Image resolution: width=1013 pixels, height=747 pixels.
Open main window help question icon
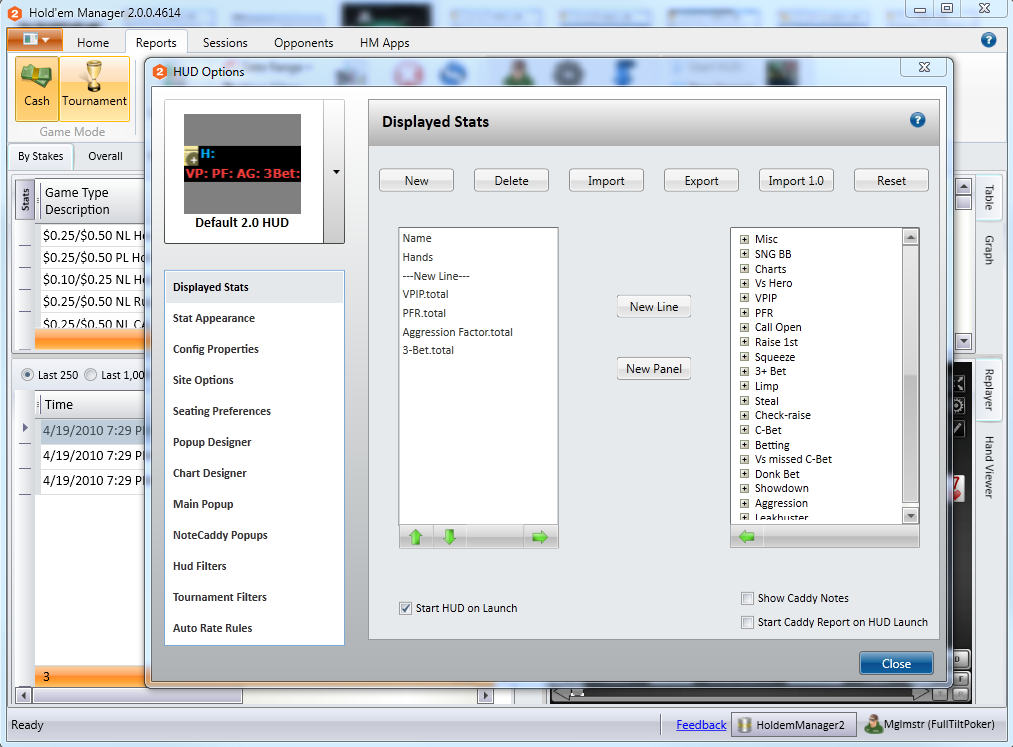(x=988, y=40)
